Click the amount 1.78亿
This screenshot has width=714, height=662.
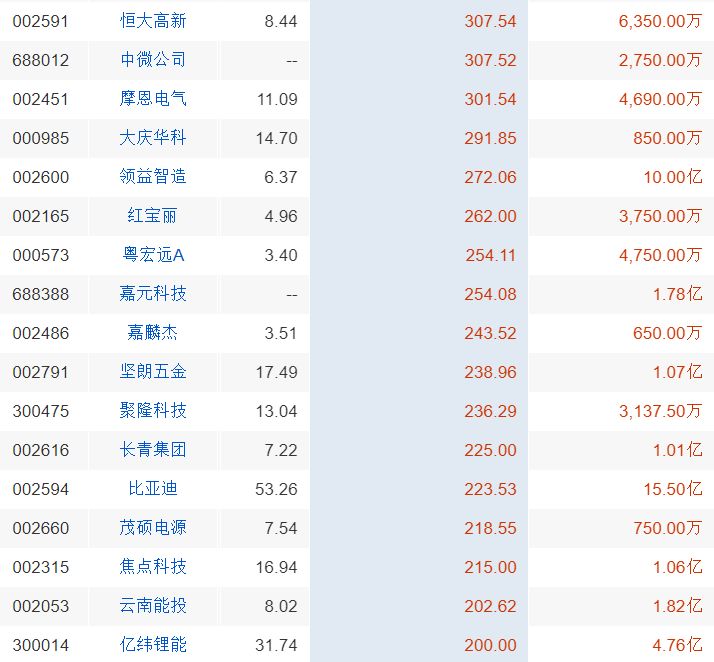pos(677,295)
